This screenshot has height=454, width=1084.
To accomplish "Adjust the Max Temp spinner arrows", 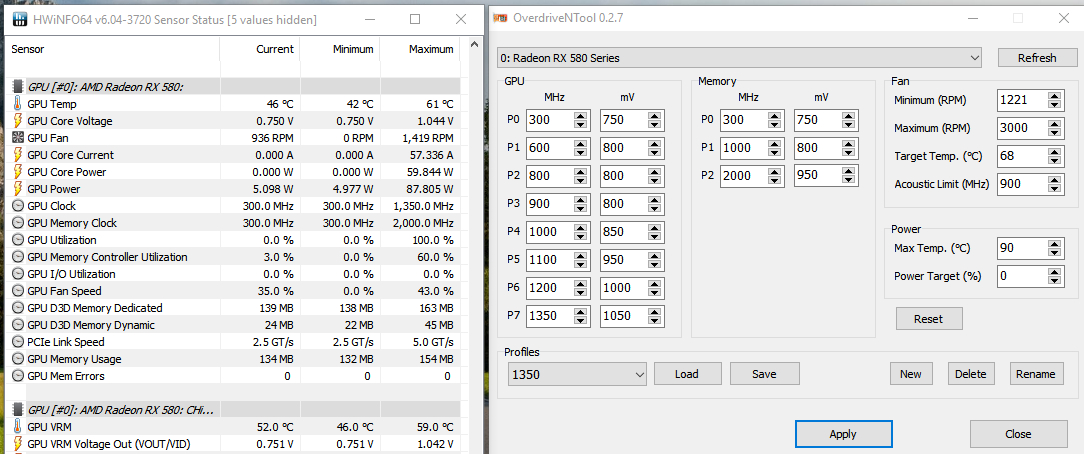I will coord(1054,248).
